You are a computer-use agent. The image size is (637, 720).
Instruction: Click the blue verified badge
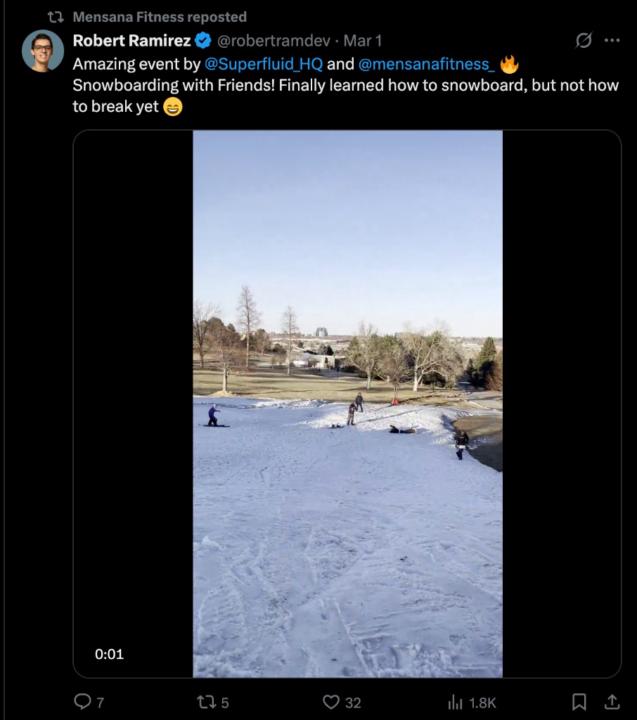pos(202,41)
